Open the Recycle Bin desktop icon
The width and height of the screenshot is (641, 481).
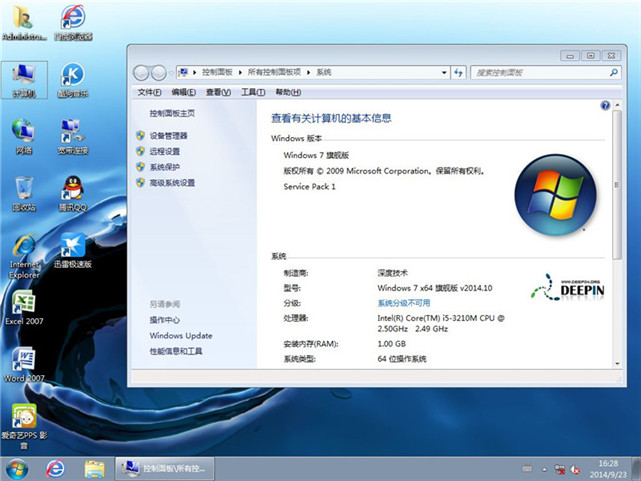pos(24,194)
